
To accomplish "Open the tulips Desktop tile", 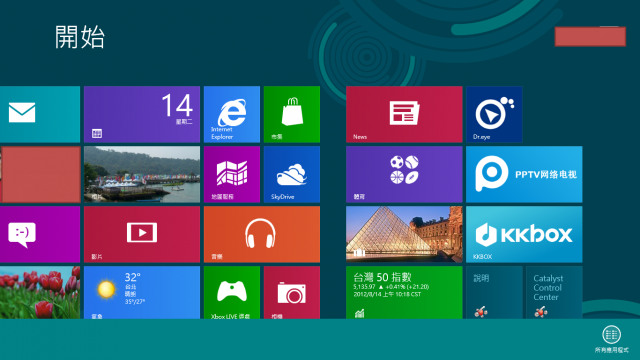I will (40, 292).
